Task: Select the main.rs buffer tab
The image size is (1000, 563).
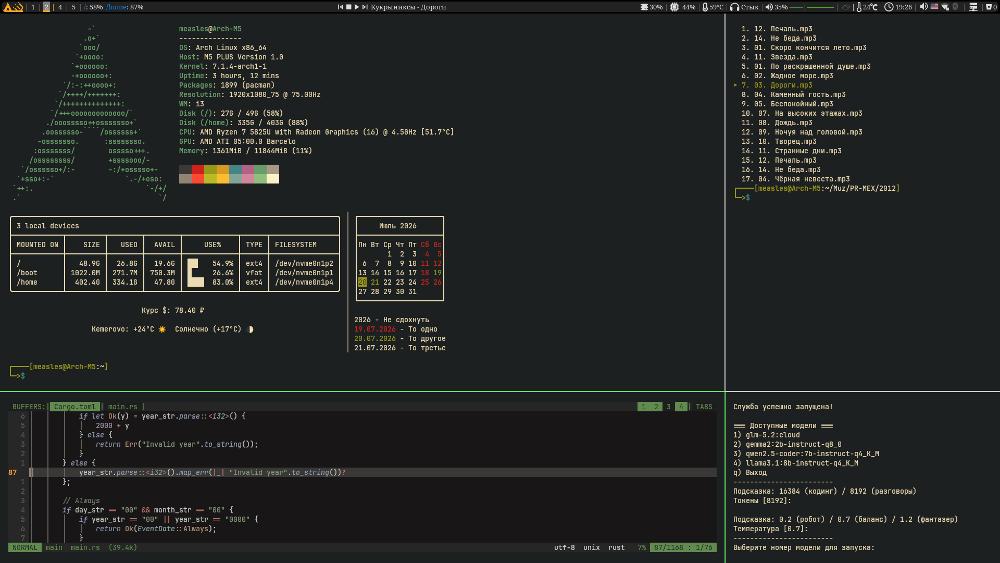Action: tap(122, 406)
